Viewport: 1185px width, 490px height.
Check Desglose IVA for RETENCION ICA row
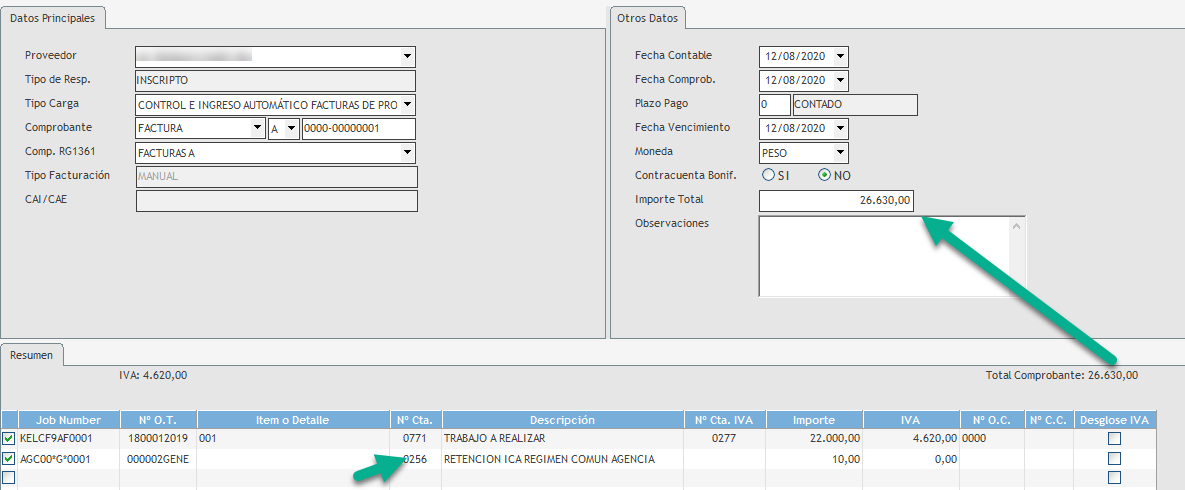1114,459
